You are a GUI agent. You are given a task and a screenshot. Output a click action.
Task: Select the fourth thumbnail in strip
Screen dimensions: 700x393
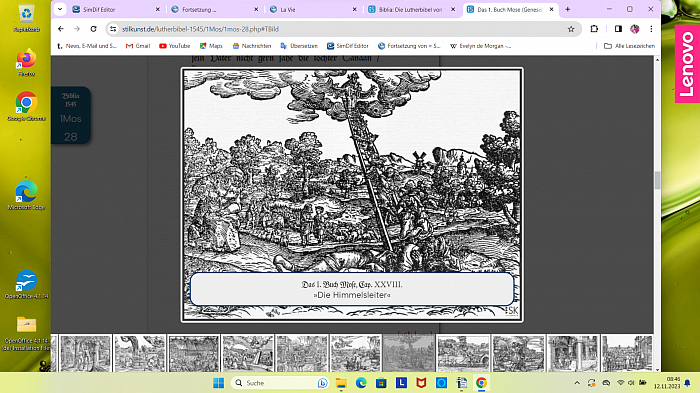(x=248, y=353)
